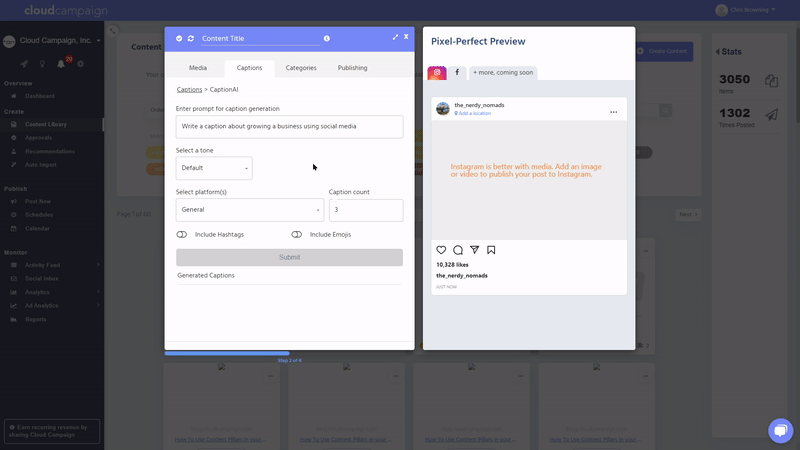Expand the Ad Analytics submenu

coord(98,305)
